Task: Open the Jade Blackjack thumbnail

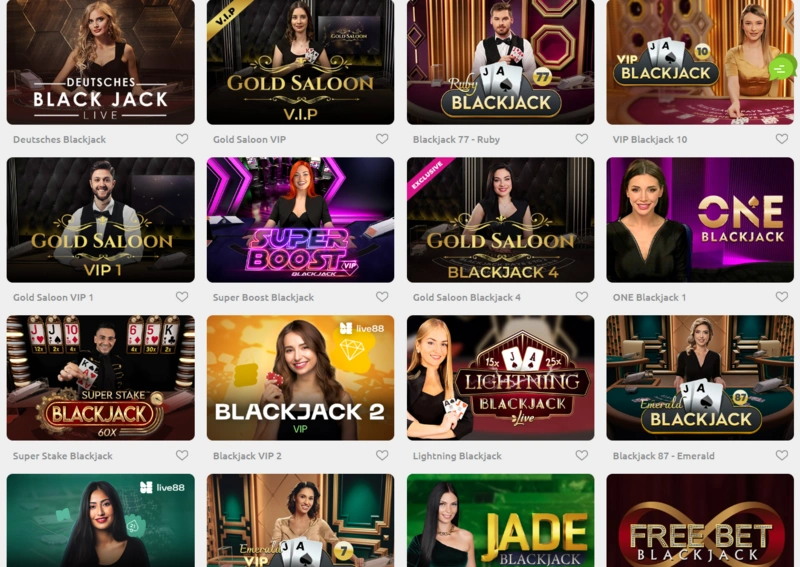Action: (501, 520)
